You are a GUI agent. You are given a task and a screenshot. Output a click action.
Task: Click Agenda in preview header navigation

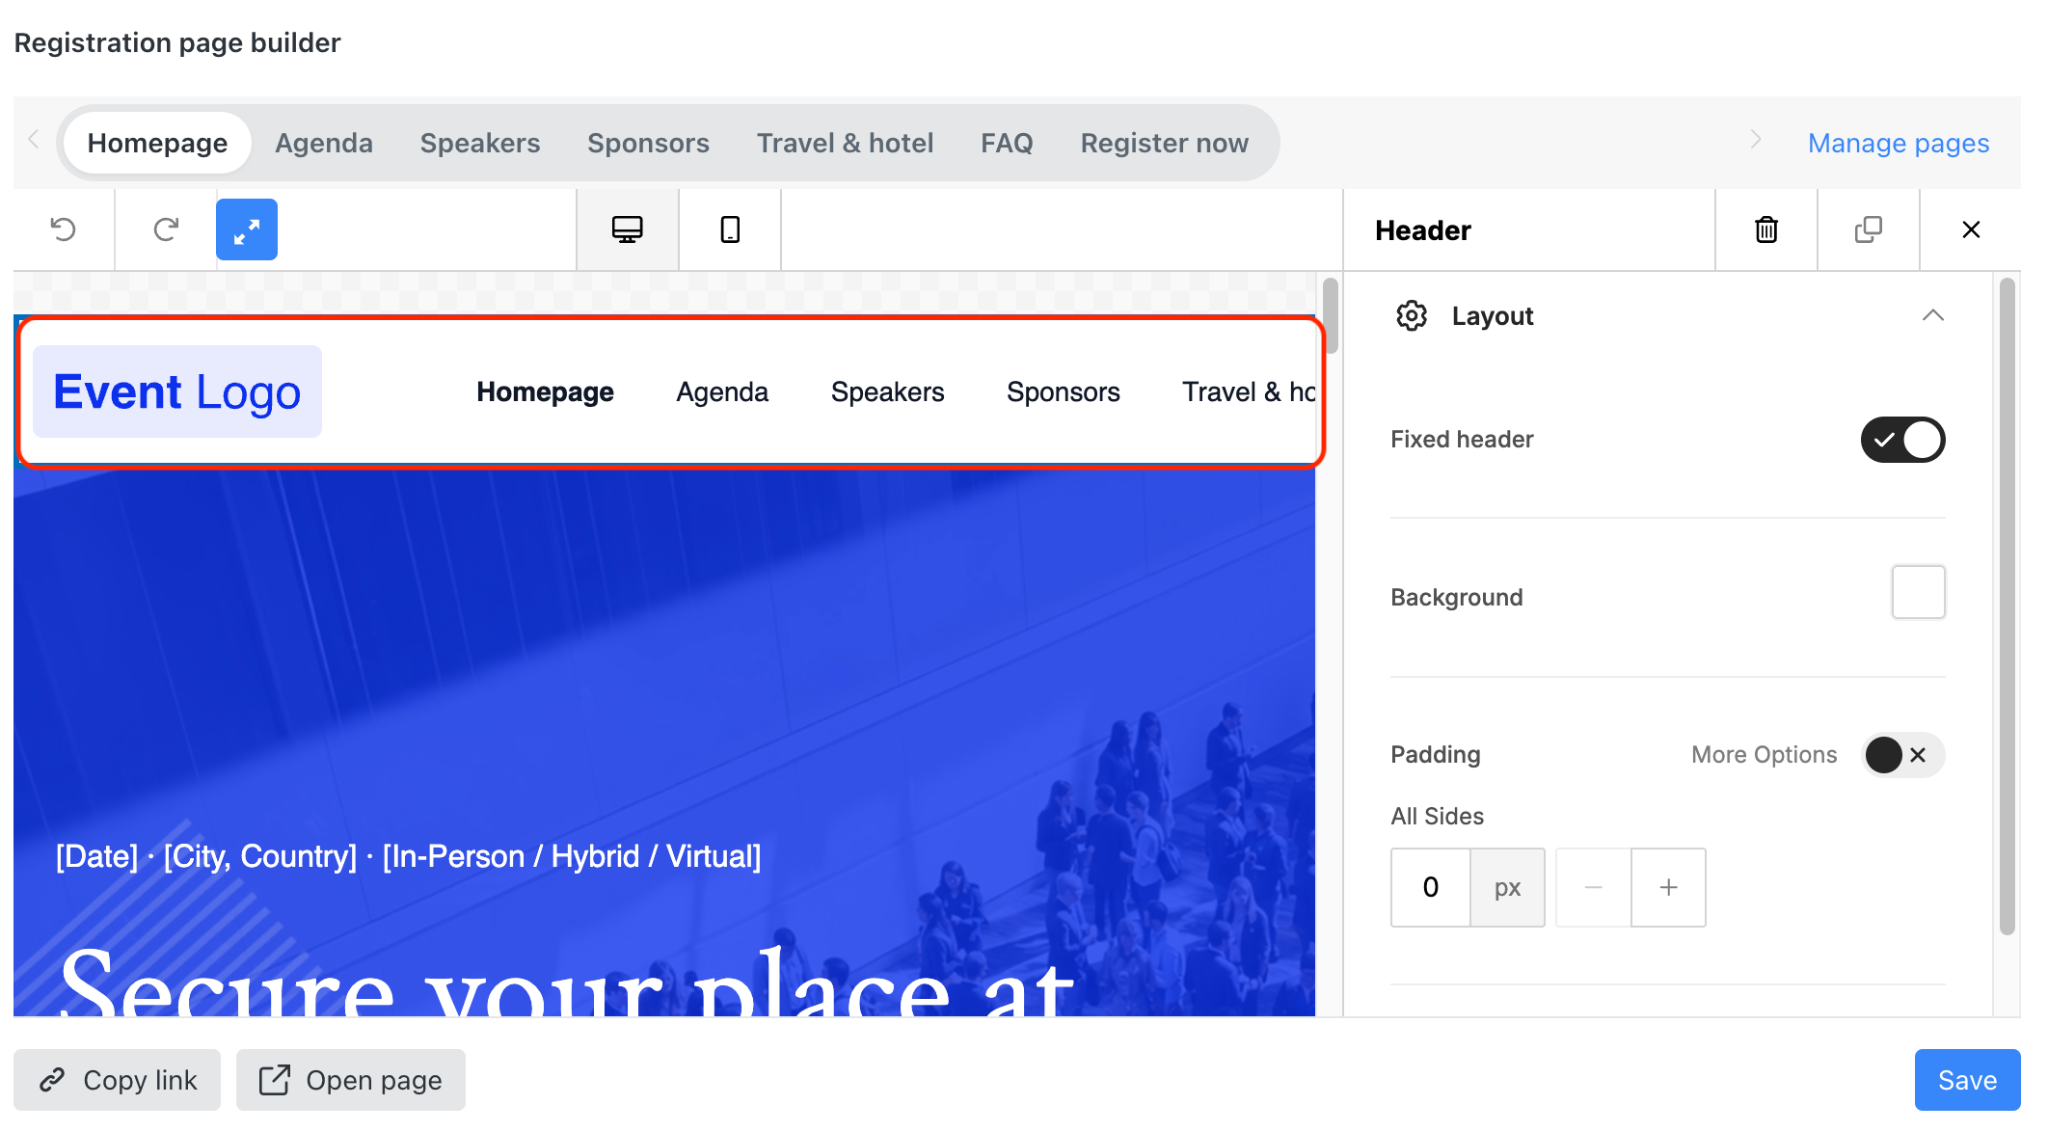(722, 392)
